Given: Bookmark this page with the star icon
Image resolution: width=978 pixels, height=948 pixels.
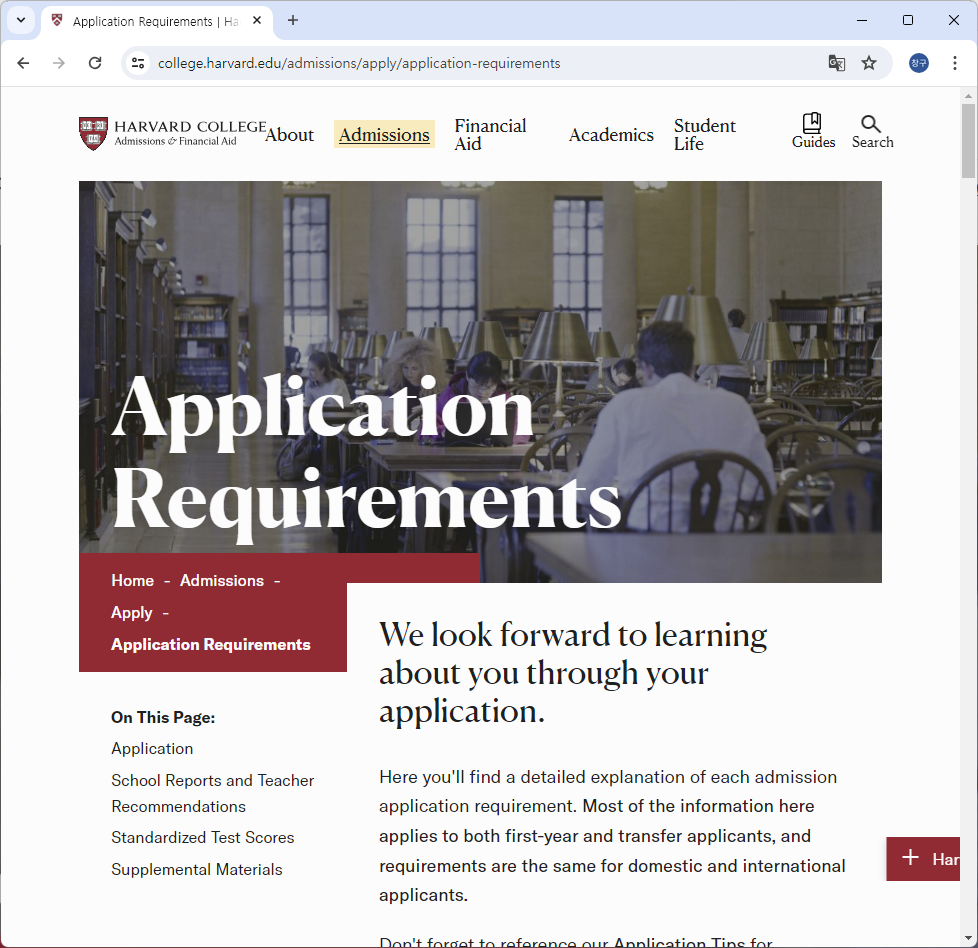Looking at the screenshot, I should [x=869, y=63].
